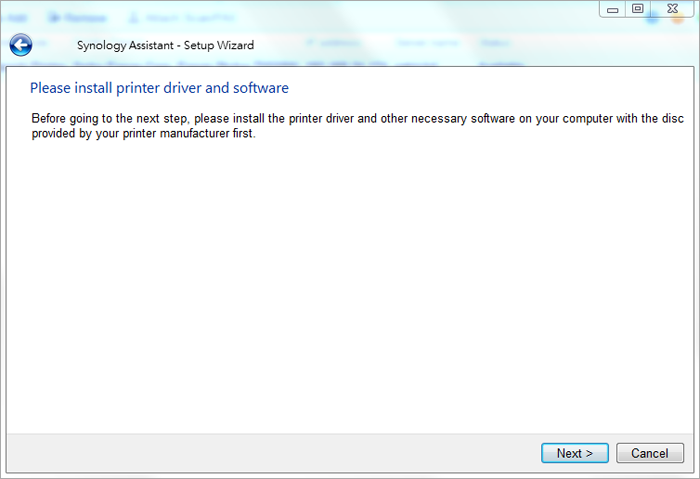Viewport: 700px width, 479px height.
Task: Click the first line of instruction text
Action: 350,118
